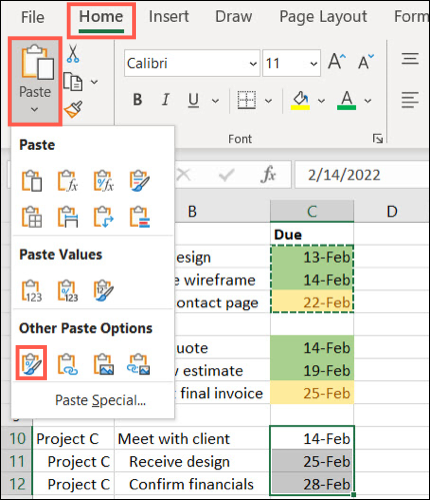Screen dimensions: 430x500
Task: Decrease the font size
Action: coord(366,62)
